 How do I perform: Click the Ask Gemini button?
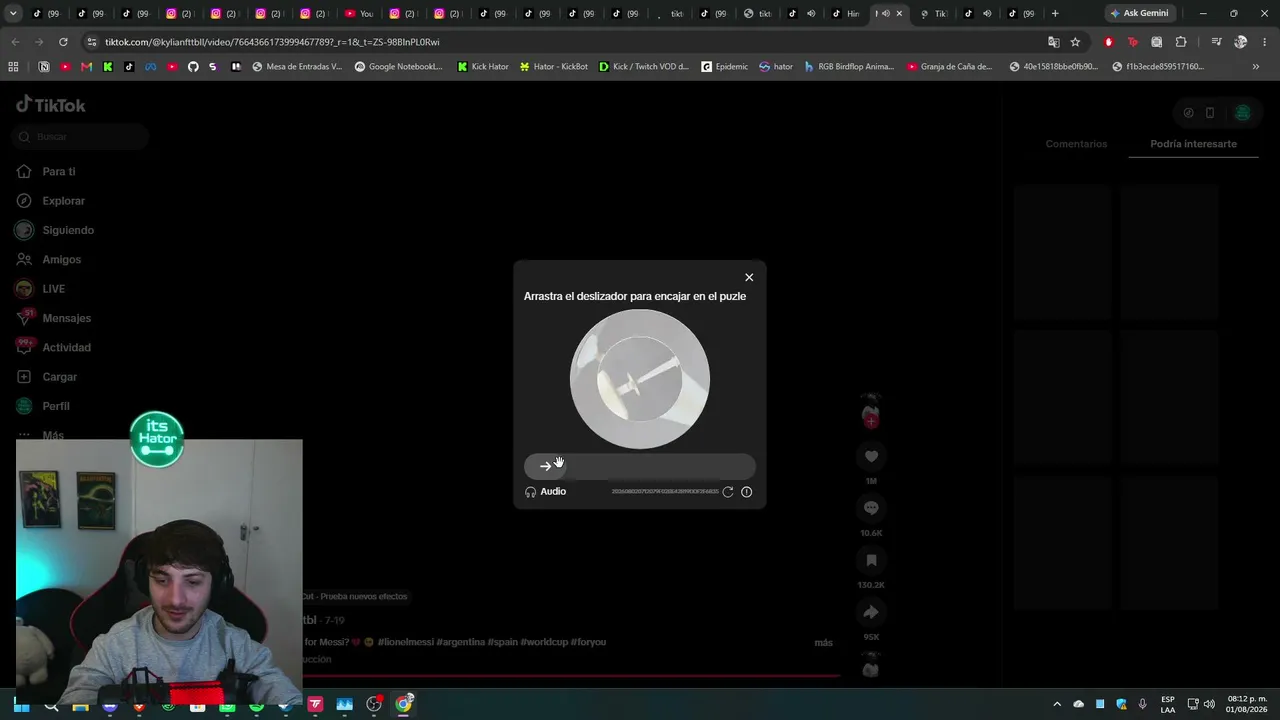click(1139, 13)
